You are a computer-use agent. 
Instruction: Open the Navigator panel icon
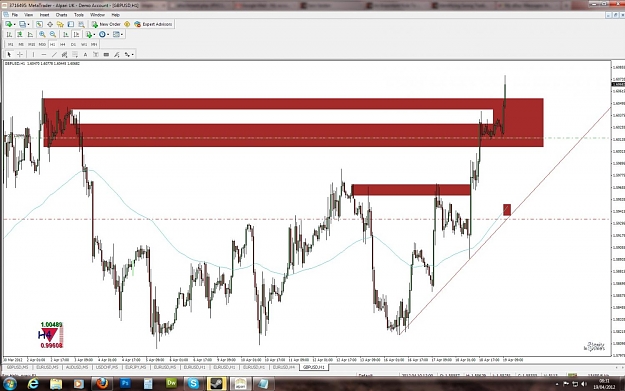click(x=60, y=24)
